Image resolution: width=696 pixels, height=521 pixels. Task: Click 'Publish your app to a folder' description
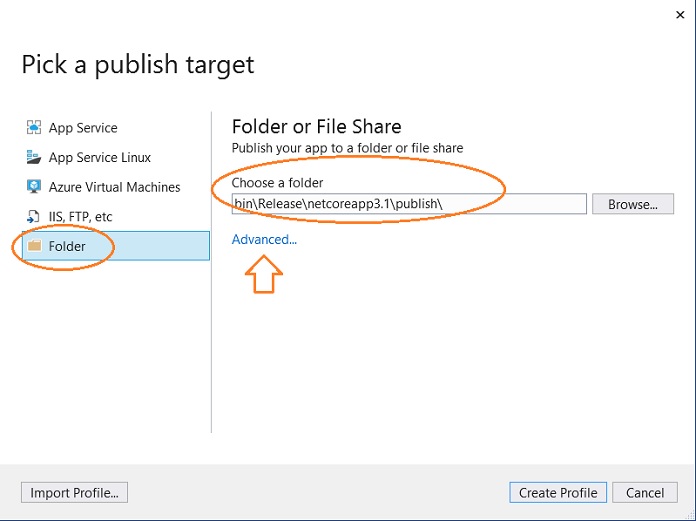pos(348,148)
